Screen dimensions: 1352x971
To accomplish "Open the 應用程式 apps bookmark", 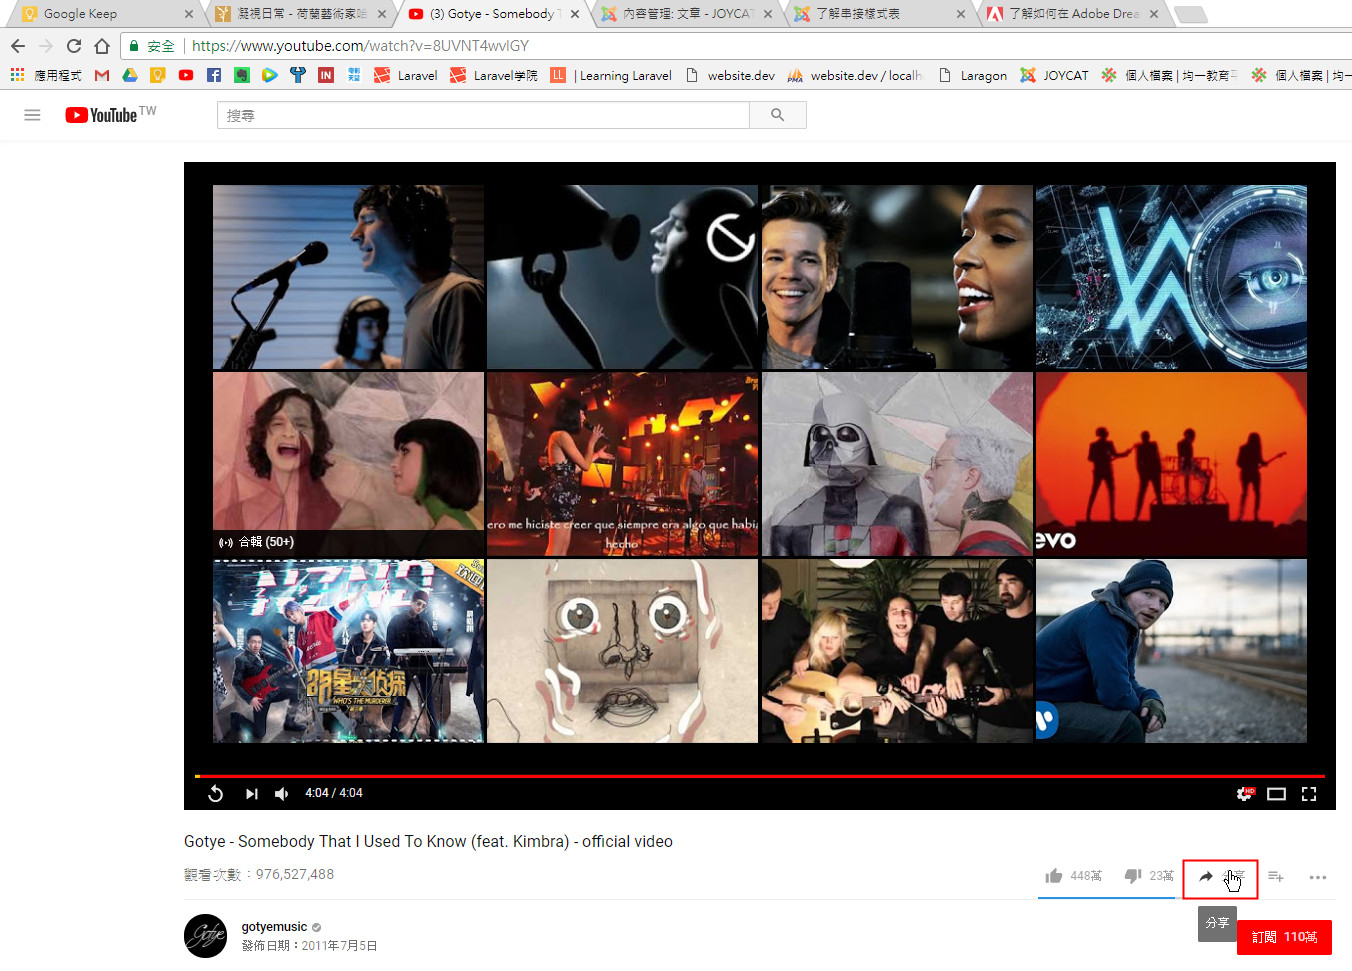I will 46,75.
